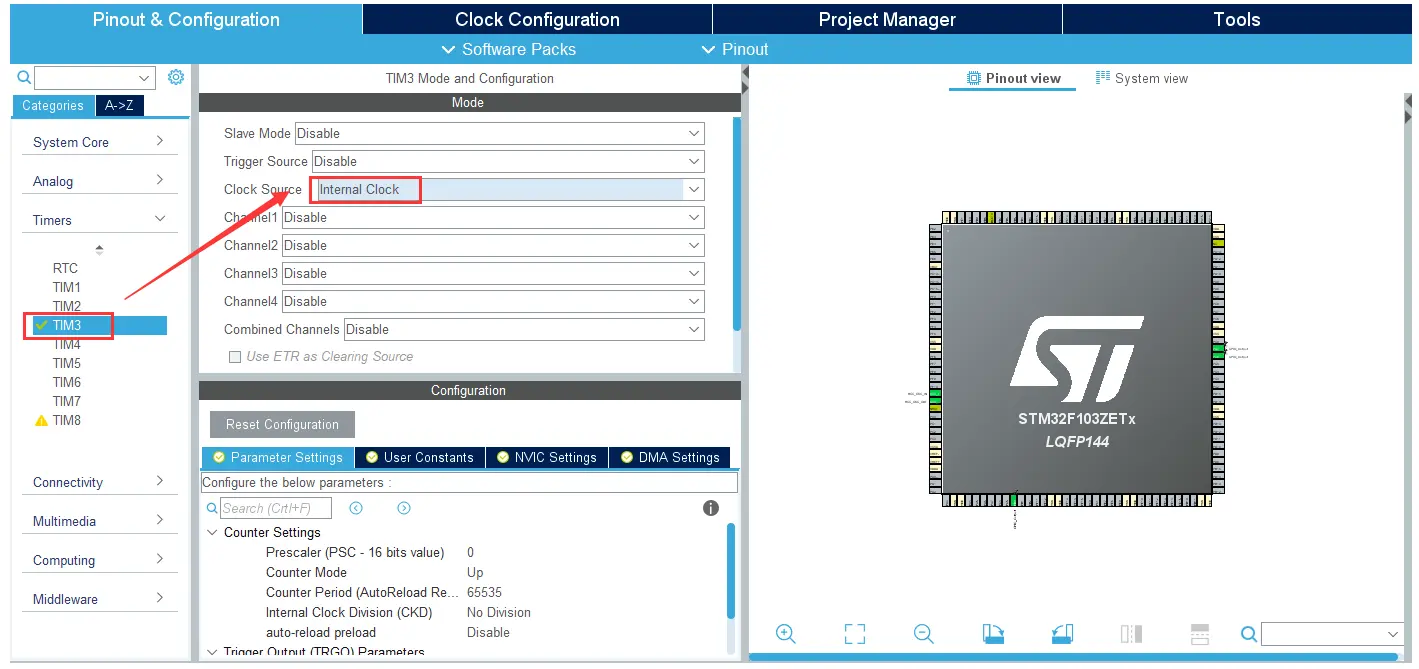1419x669 pixels.
Task: Go to the next parameter search result
Action: tap(404, 508)
